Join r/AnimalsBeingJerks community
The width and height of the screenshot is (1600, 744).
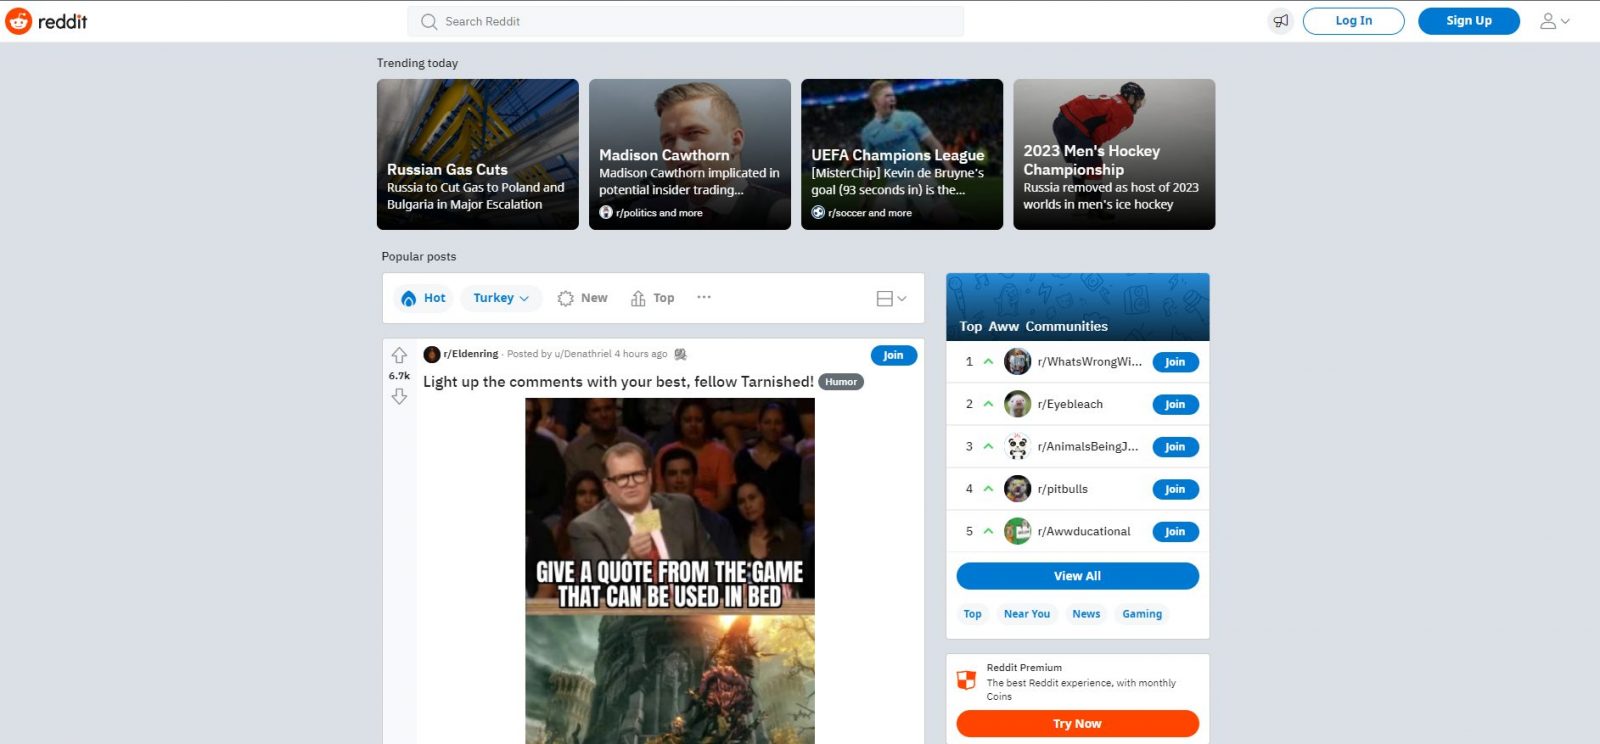[x=1174, y=447]
